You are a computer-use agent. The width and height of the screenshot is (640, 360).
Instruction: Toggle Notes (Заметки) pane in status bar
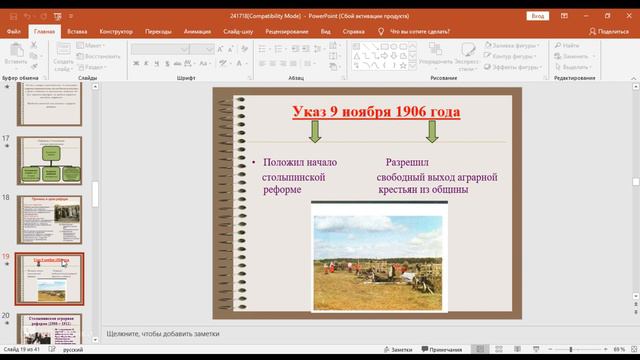(x=398, y=349)
